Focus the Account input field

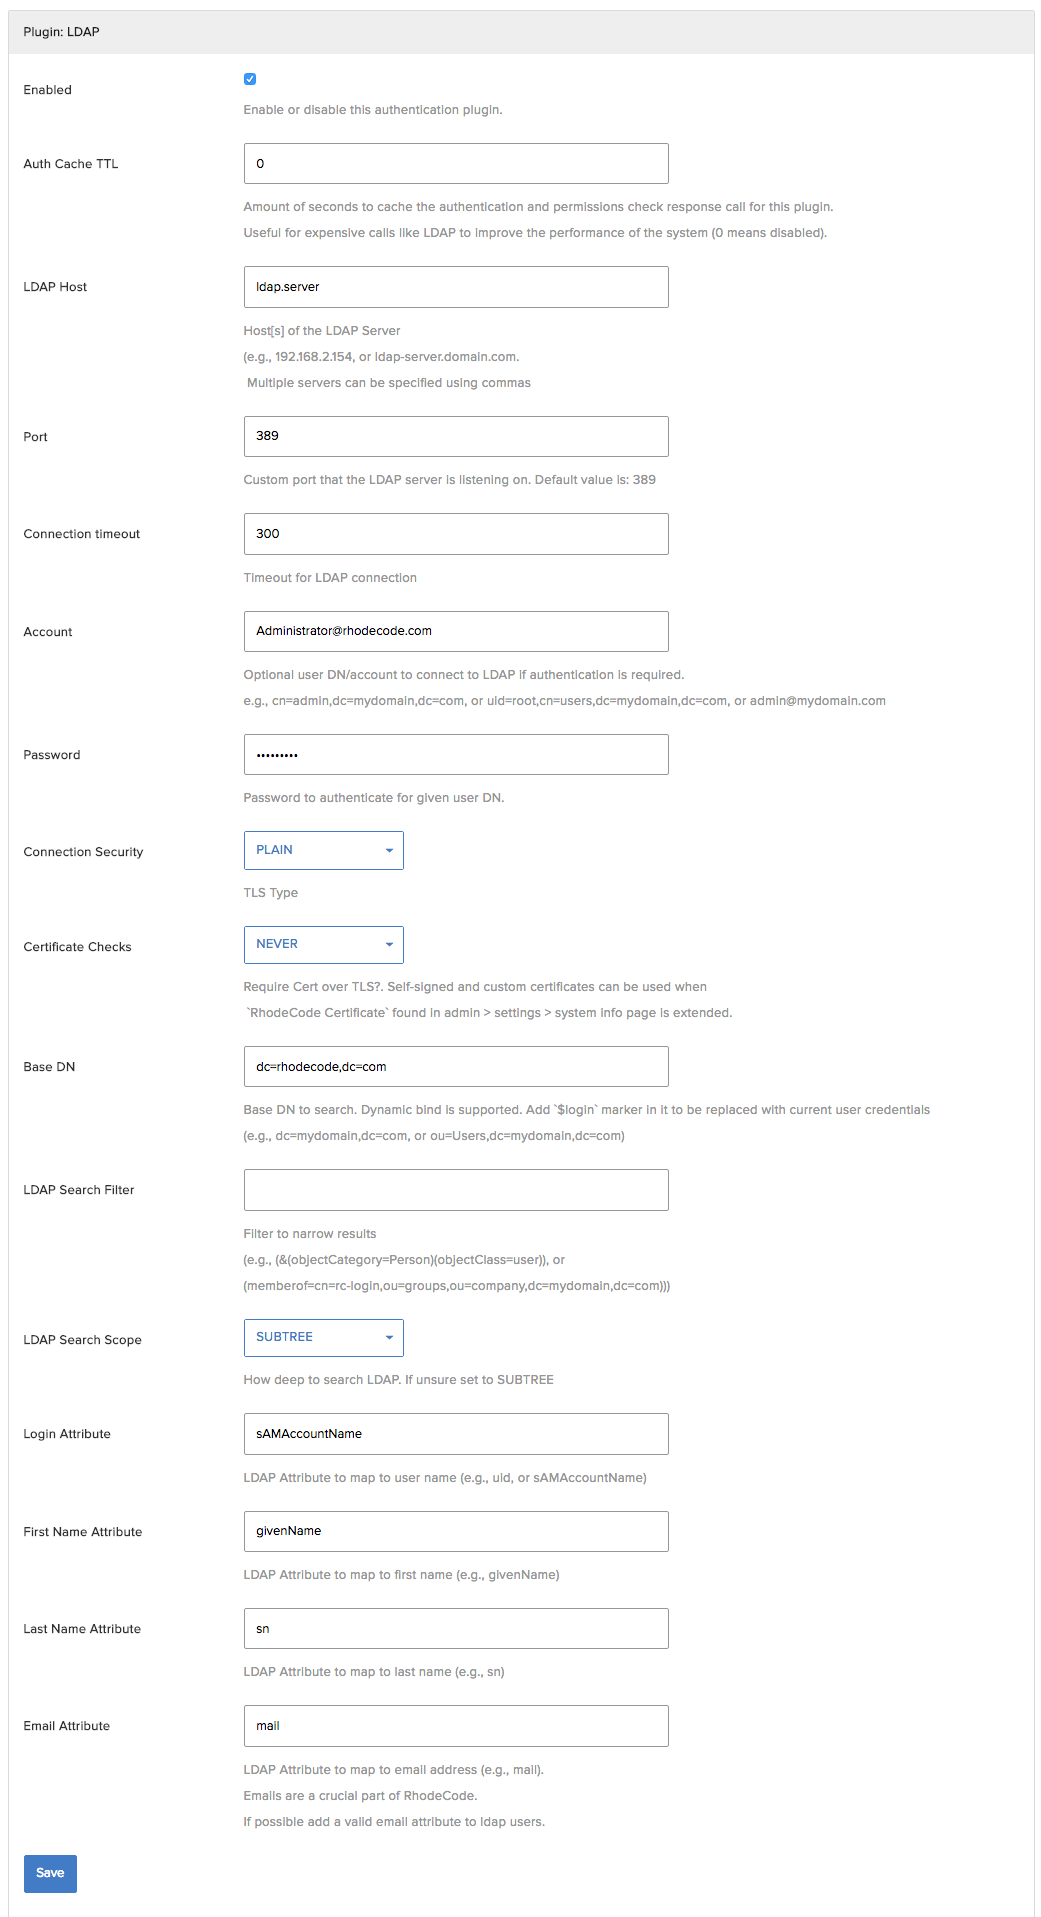coord(456,631)
